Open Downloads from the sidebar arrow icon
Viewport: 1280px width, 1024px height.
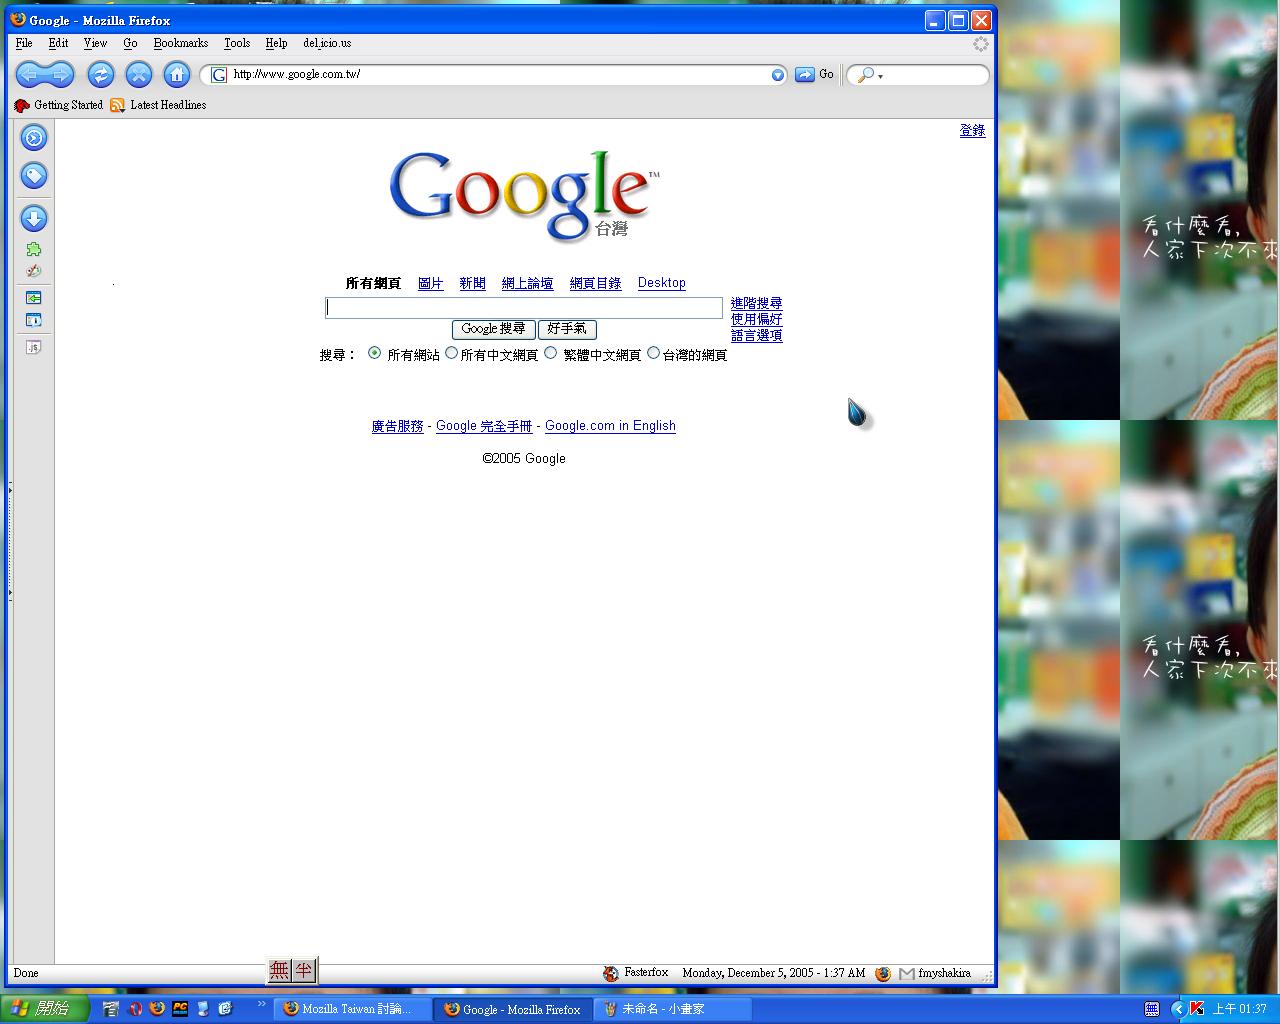tap(34, 218)
